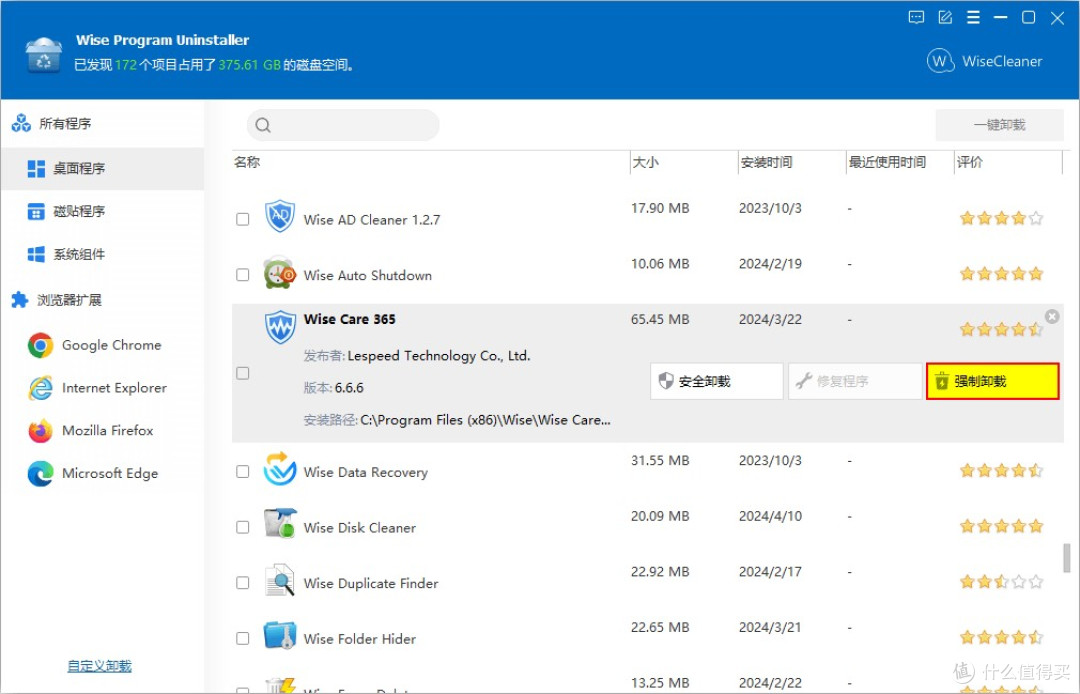Click the edit note icon in title bar

coord(945,18)
